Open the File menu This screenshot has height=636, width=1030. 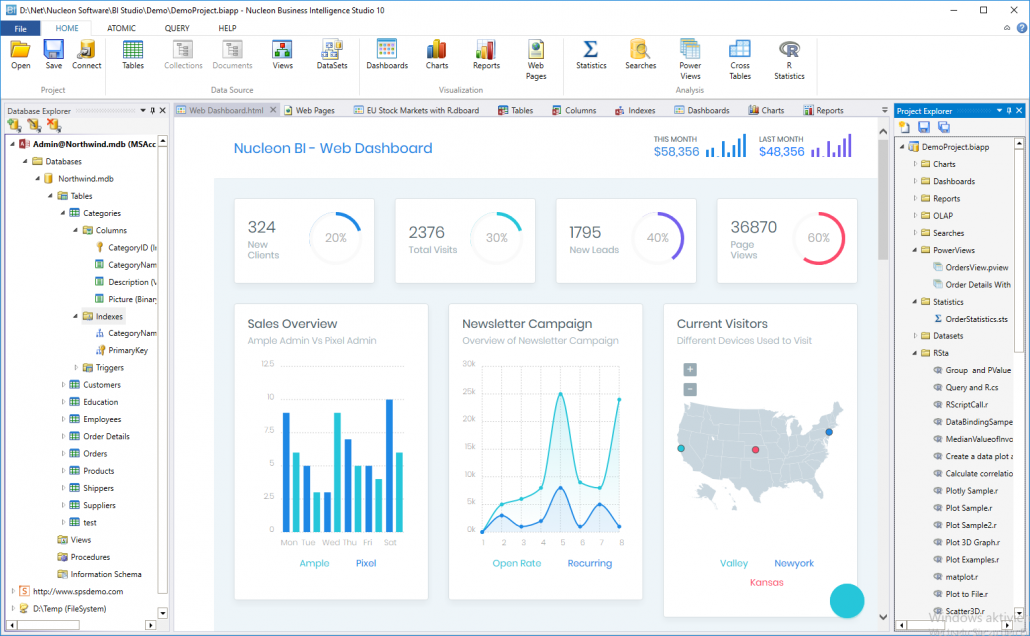(20, 28)
